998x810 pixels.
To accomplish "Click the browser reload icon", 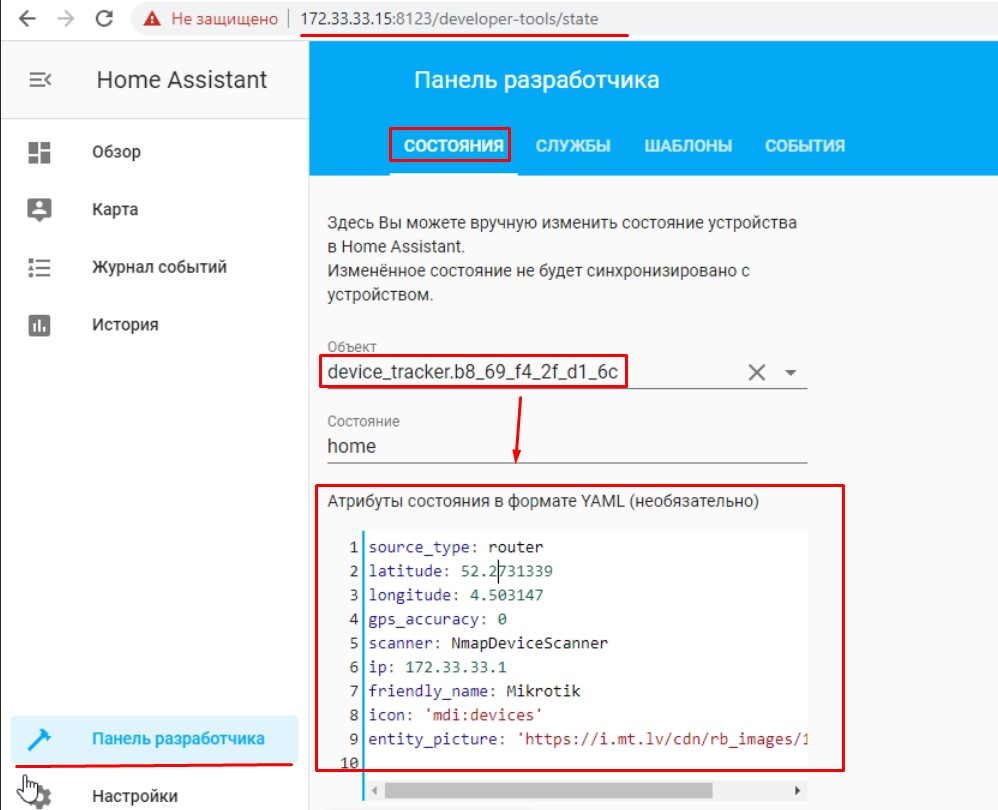I will pyautogui.click(x=103, y=19).
